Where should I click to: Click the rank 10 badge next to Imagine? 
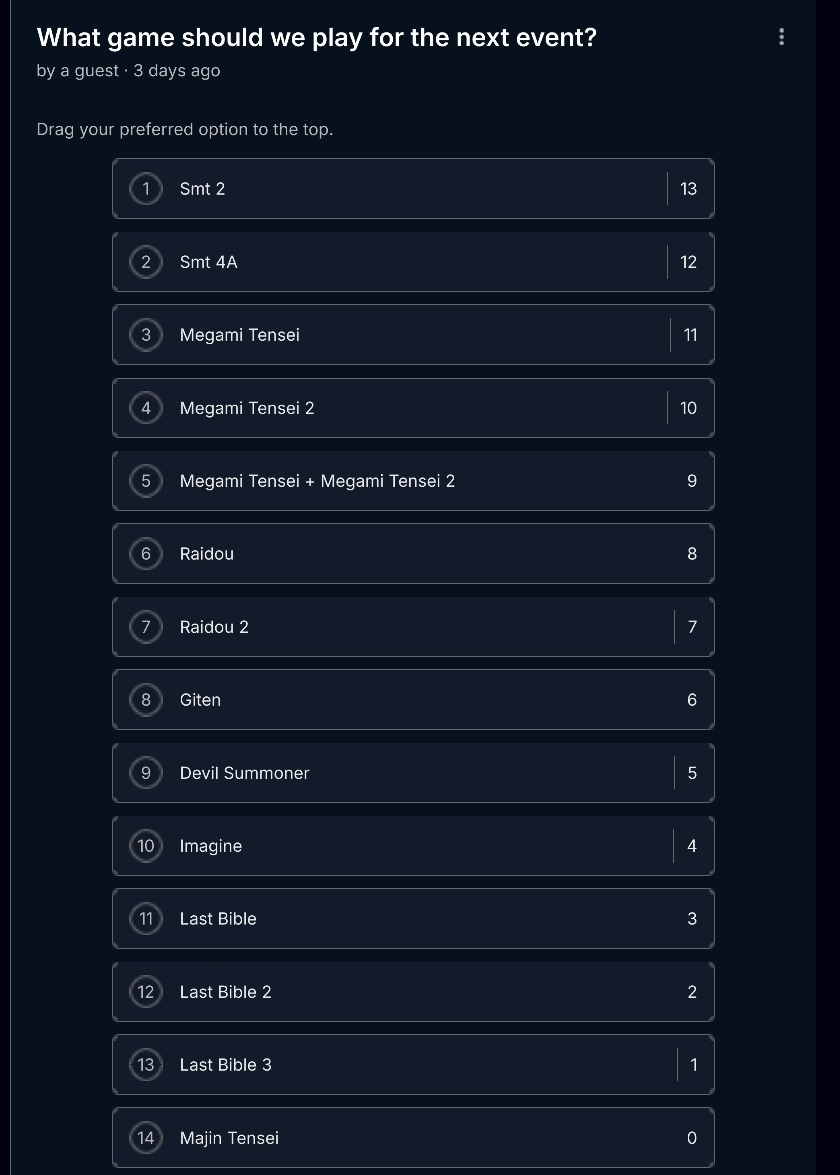point(146,846)
